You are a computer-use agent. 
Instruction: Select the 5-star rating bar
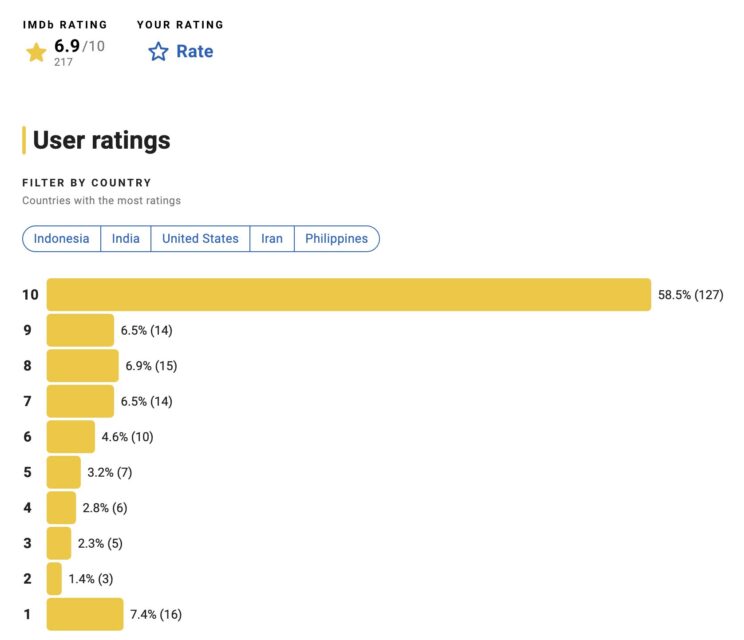pyautogui.click(x=63, y=472)
